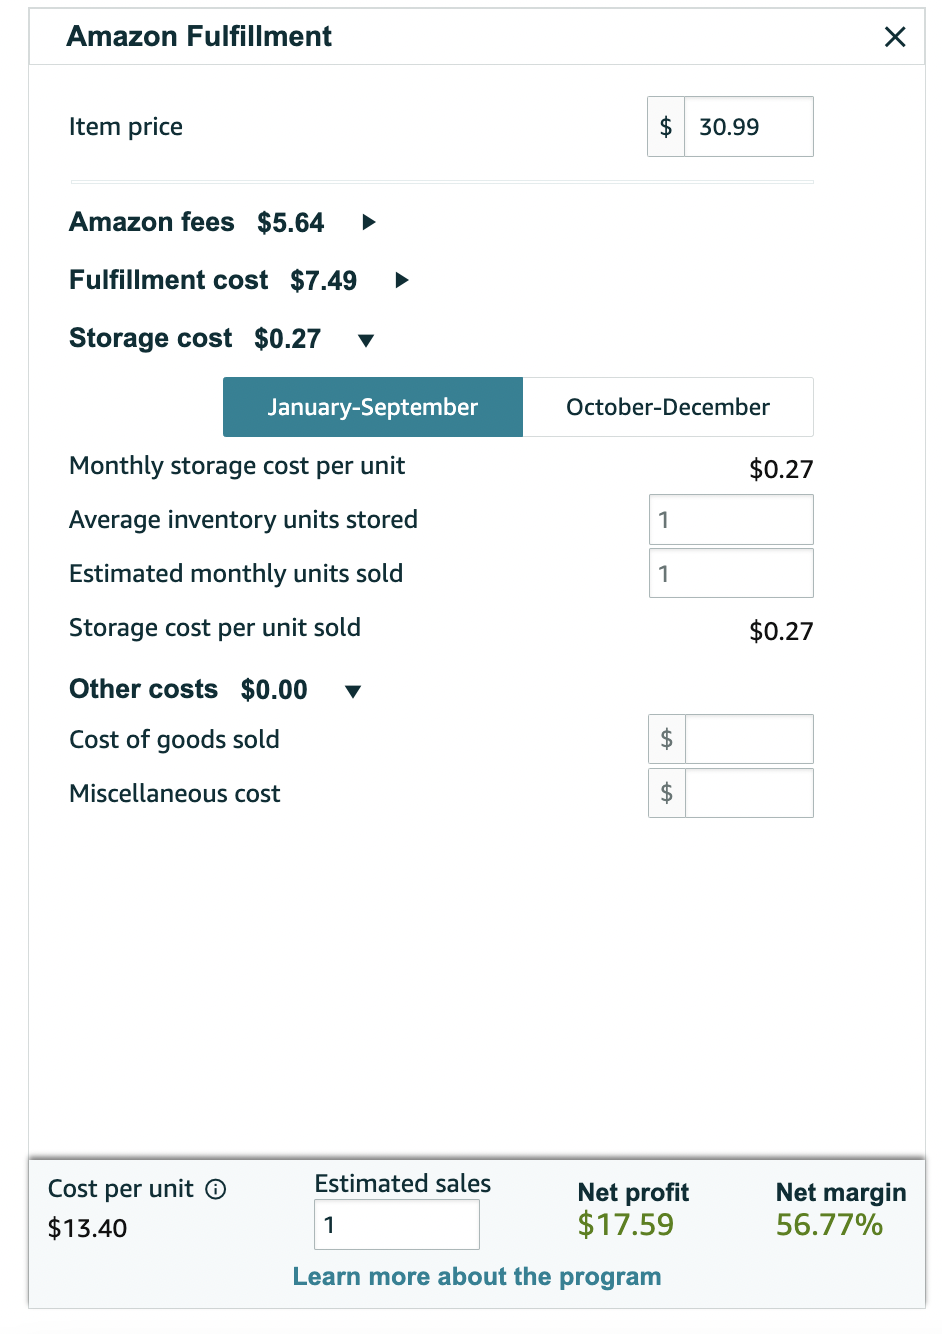Click the Miscellaneous cost input field
This screenshot has width=942, height=1334.
click(x=749, y=793)
